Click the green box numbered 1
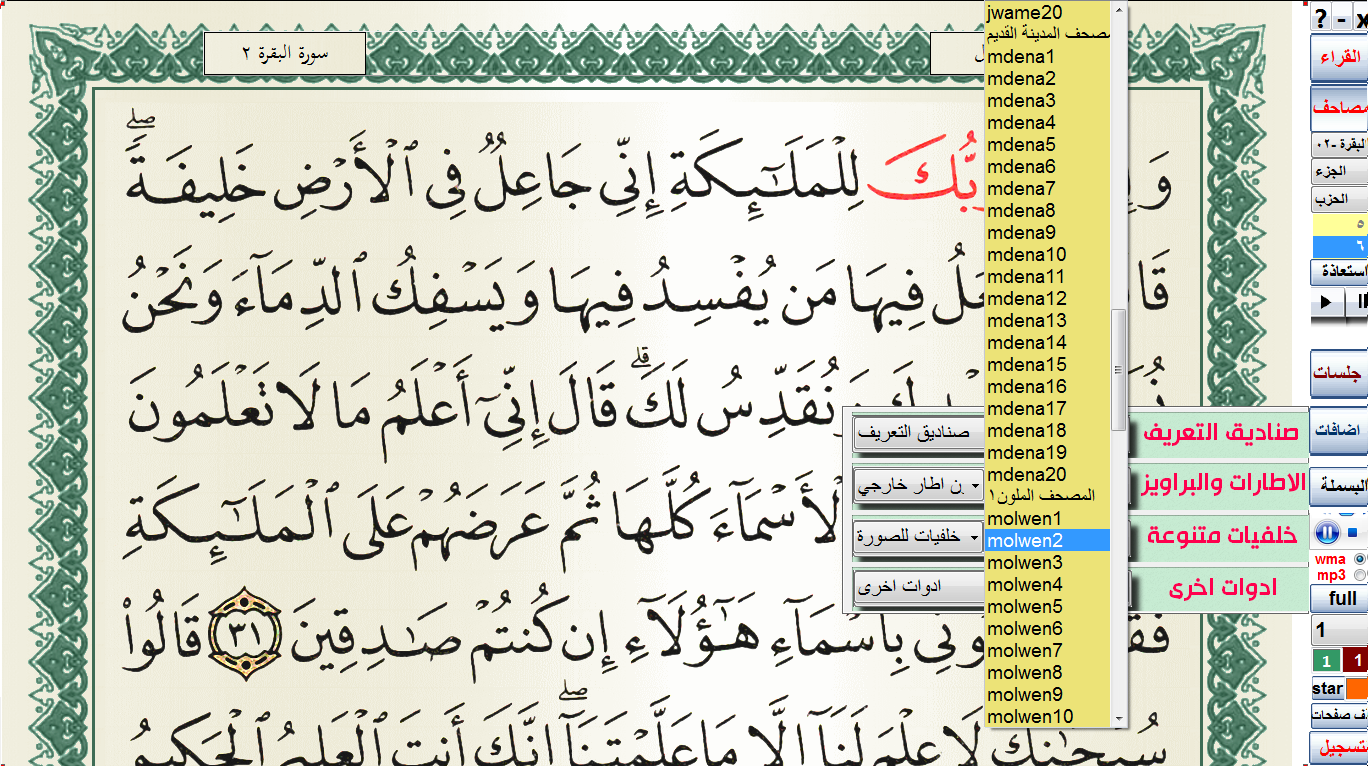Viewport: 1368px width, 766px height. [1326, 661]
